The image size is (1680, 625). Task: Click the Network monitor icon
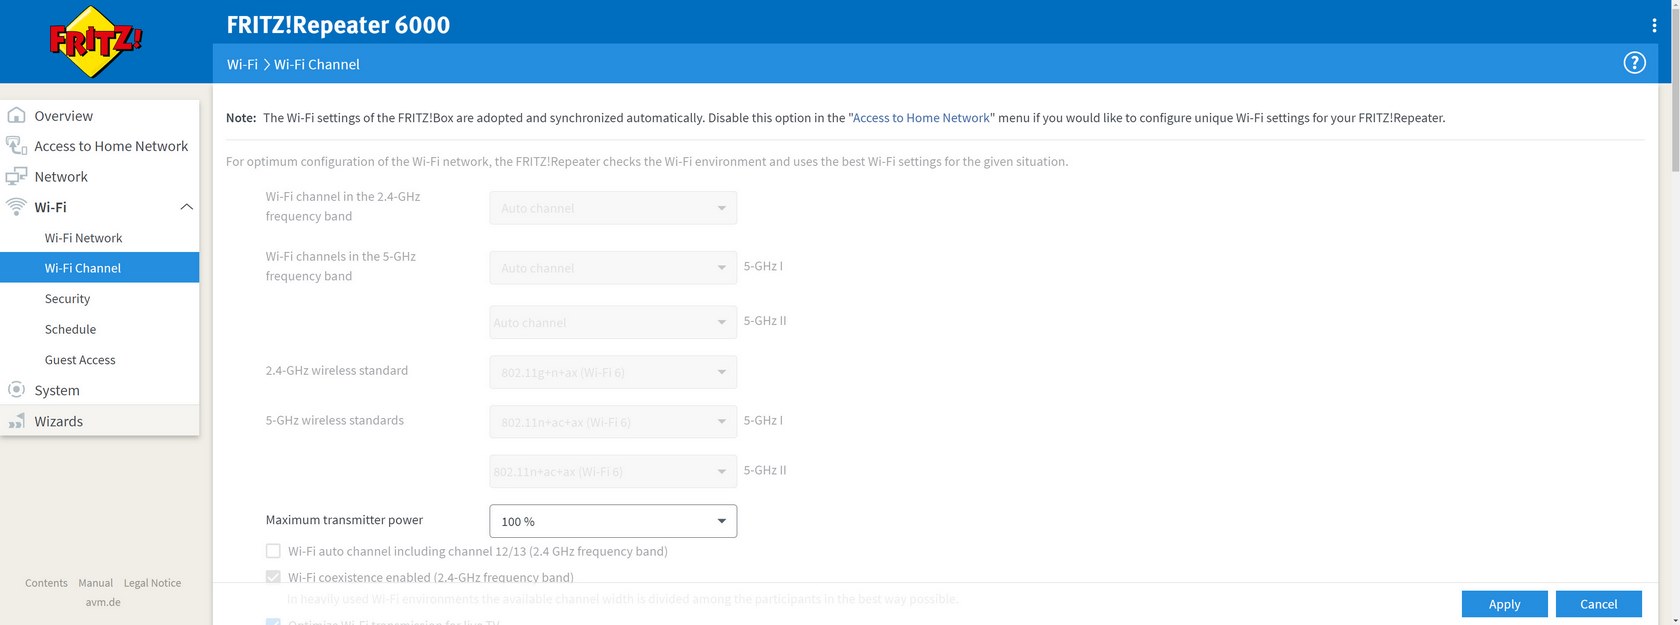pos(16,176)
